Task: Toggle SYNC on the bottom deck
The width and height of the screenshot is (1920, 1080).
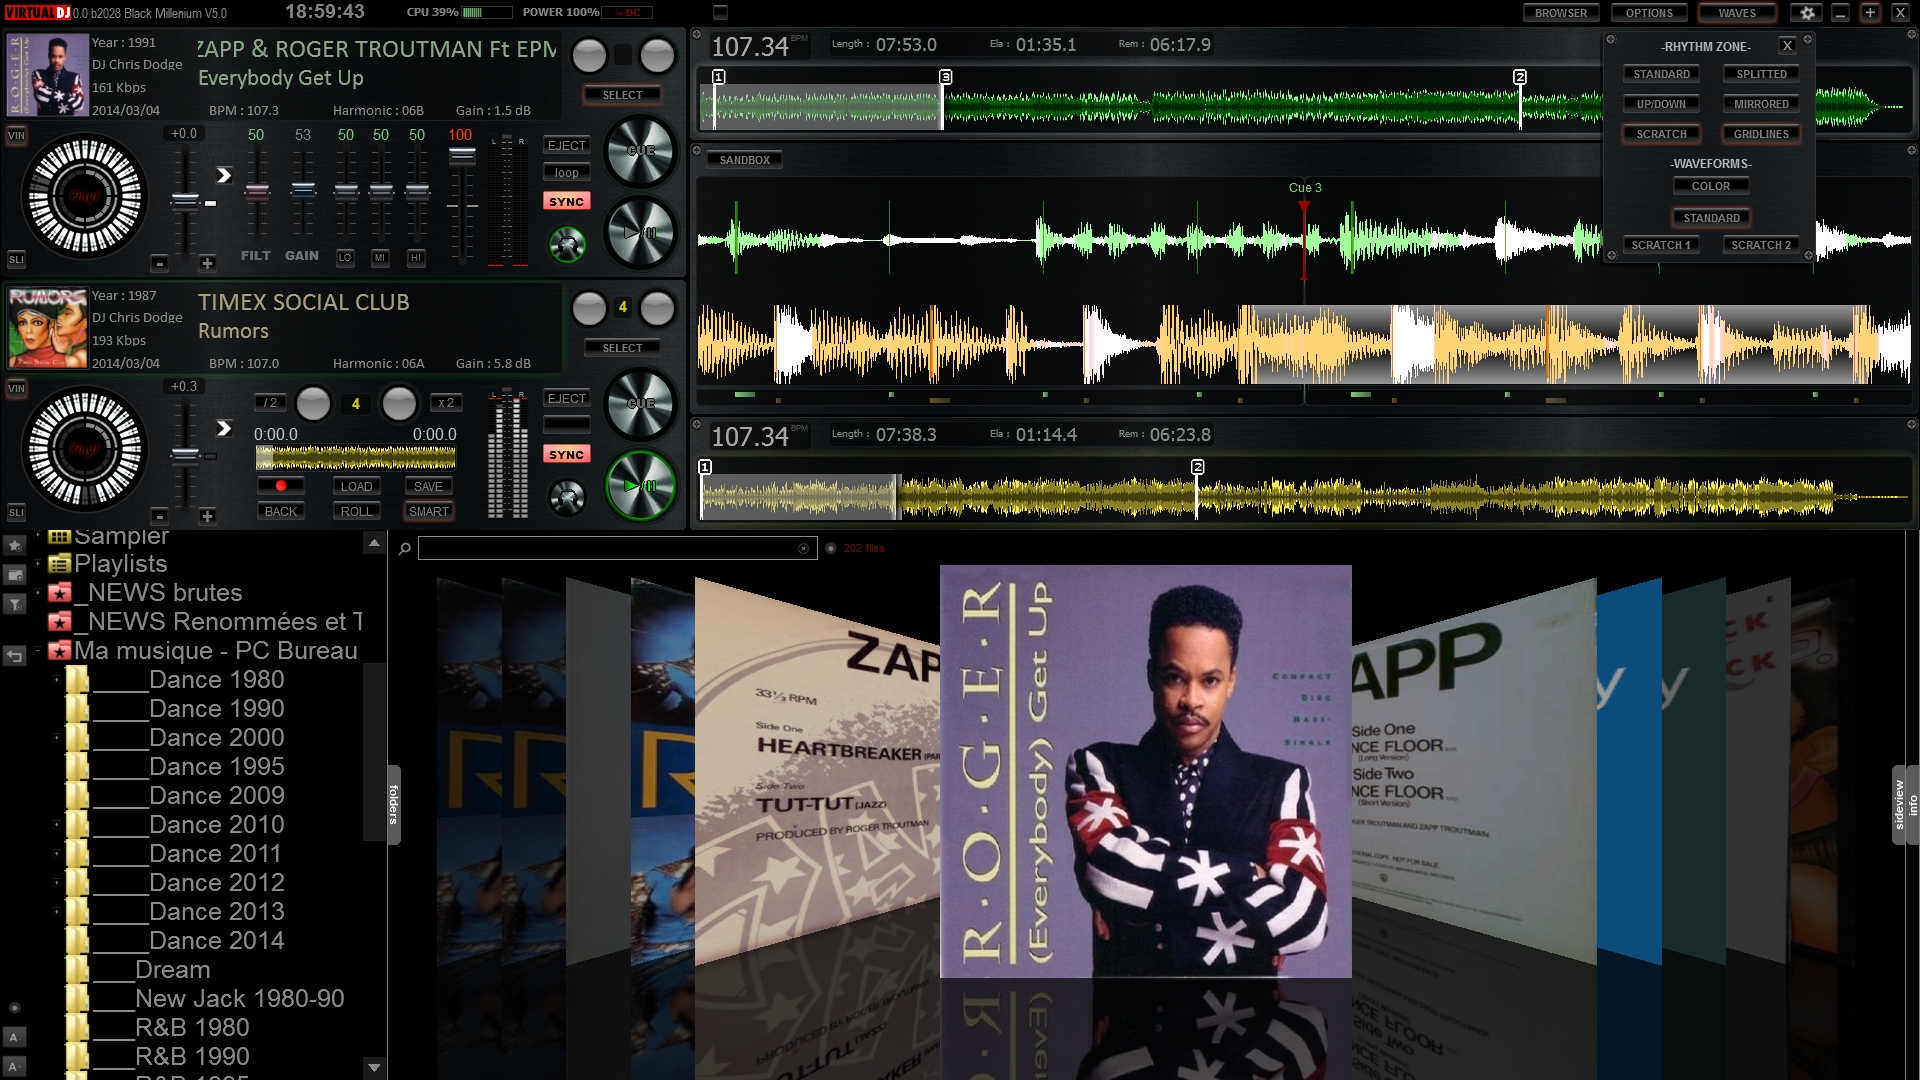Action: [566, 454]
